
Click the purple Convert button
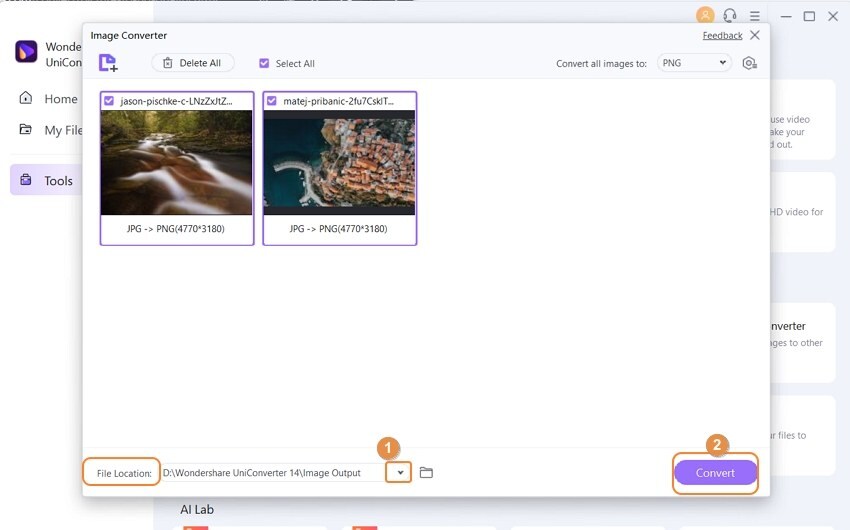click(x=715, y=473)
